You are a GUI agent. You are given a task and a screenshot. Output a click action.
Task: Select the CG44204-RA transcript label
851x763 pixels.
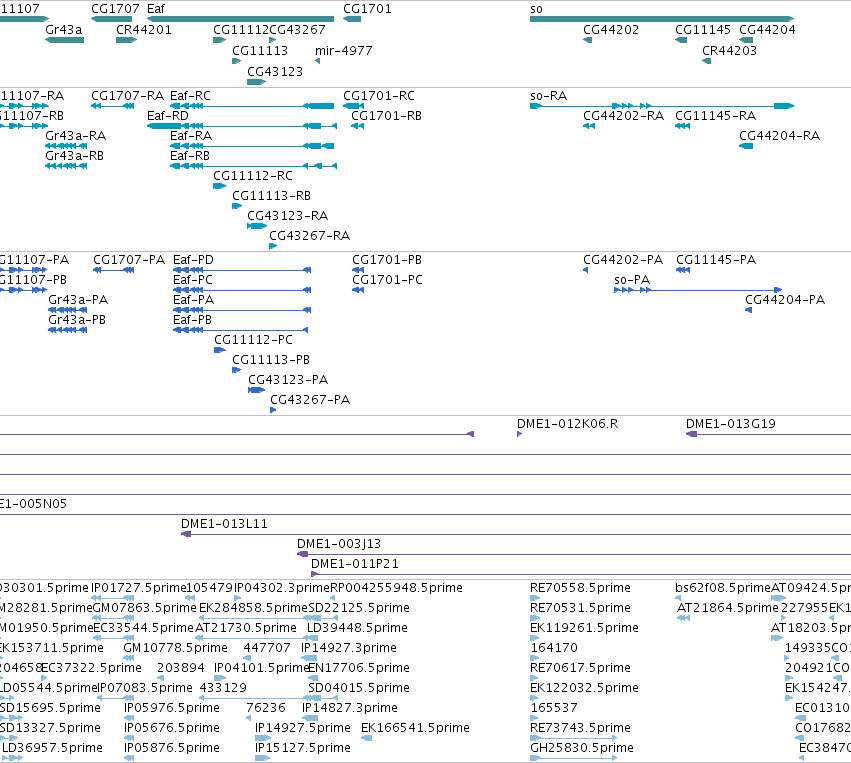point(779,136)
